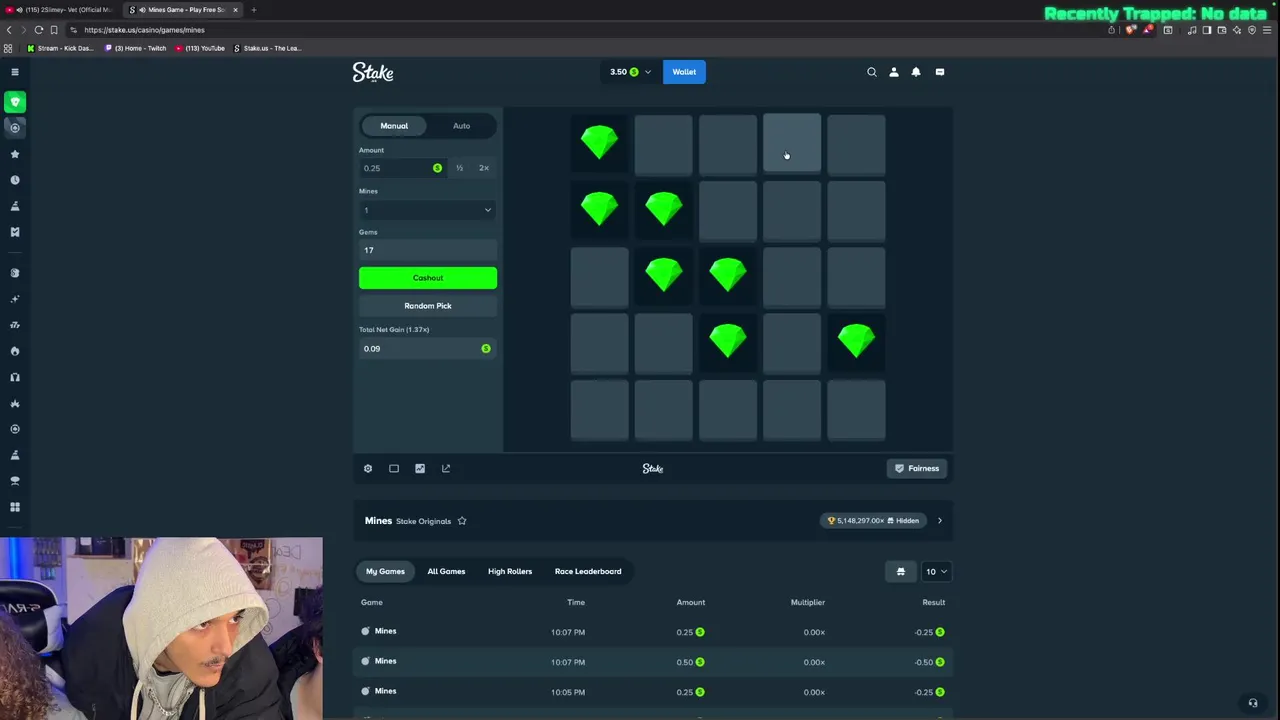Click the bet Amount input field
The width and height of the screenshot is (1280, 720).
[402, 168]
